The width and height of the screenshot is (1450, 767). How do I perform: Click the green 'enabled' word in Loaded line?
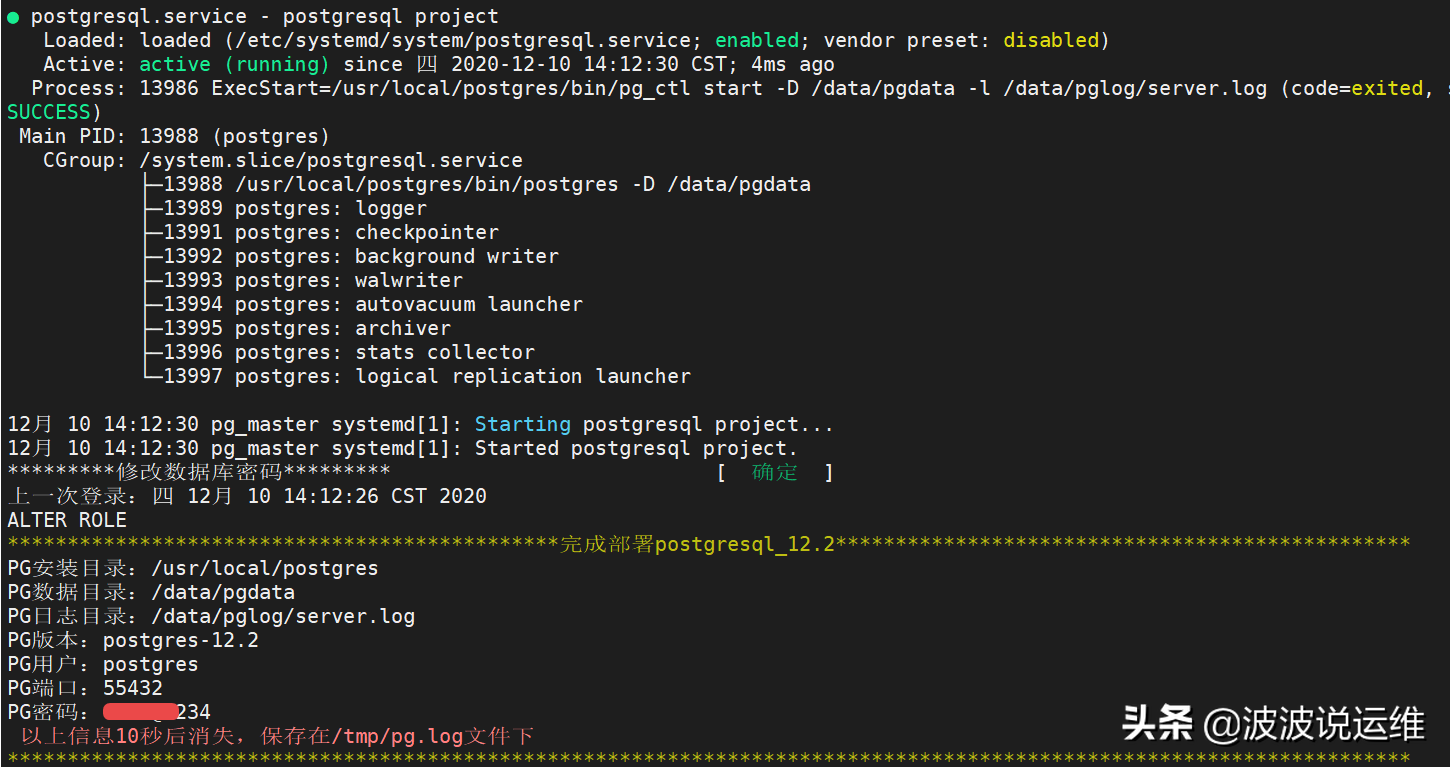pyautogui.click(x=757, y=41)
